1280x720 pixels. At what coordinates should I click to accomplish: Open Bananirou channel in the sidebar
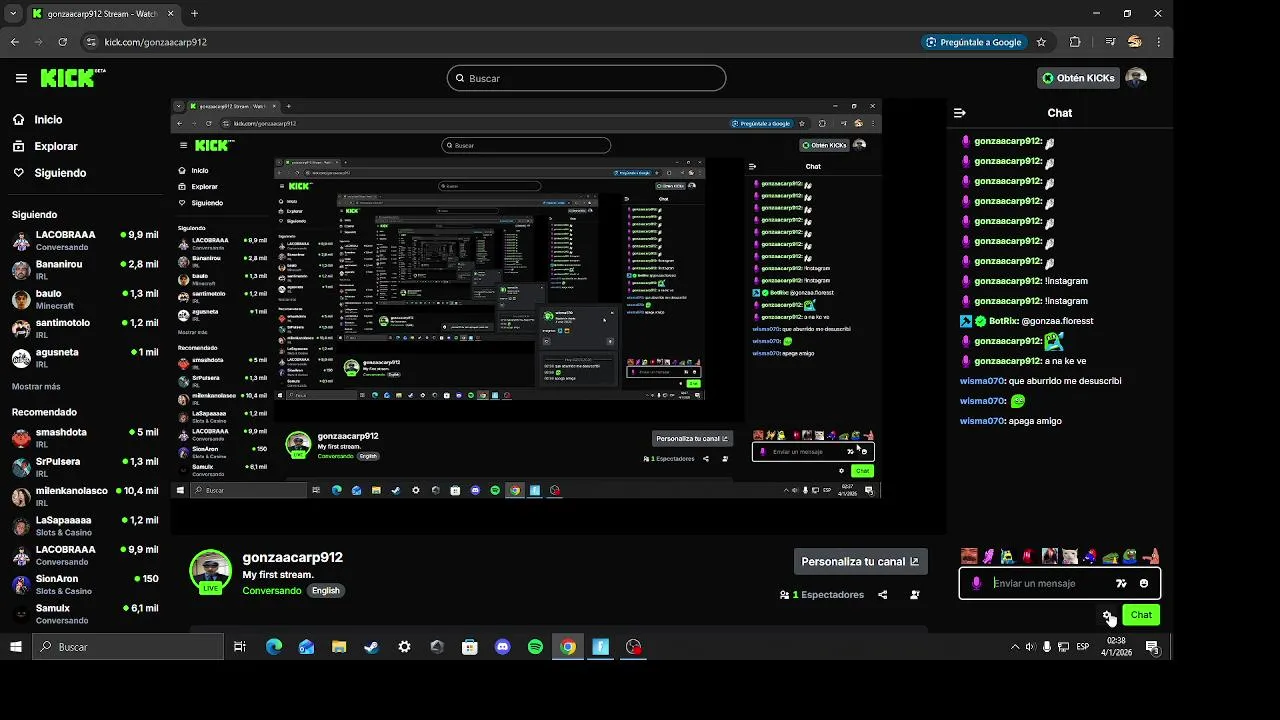pyautogui.click(x=85, y=270)
